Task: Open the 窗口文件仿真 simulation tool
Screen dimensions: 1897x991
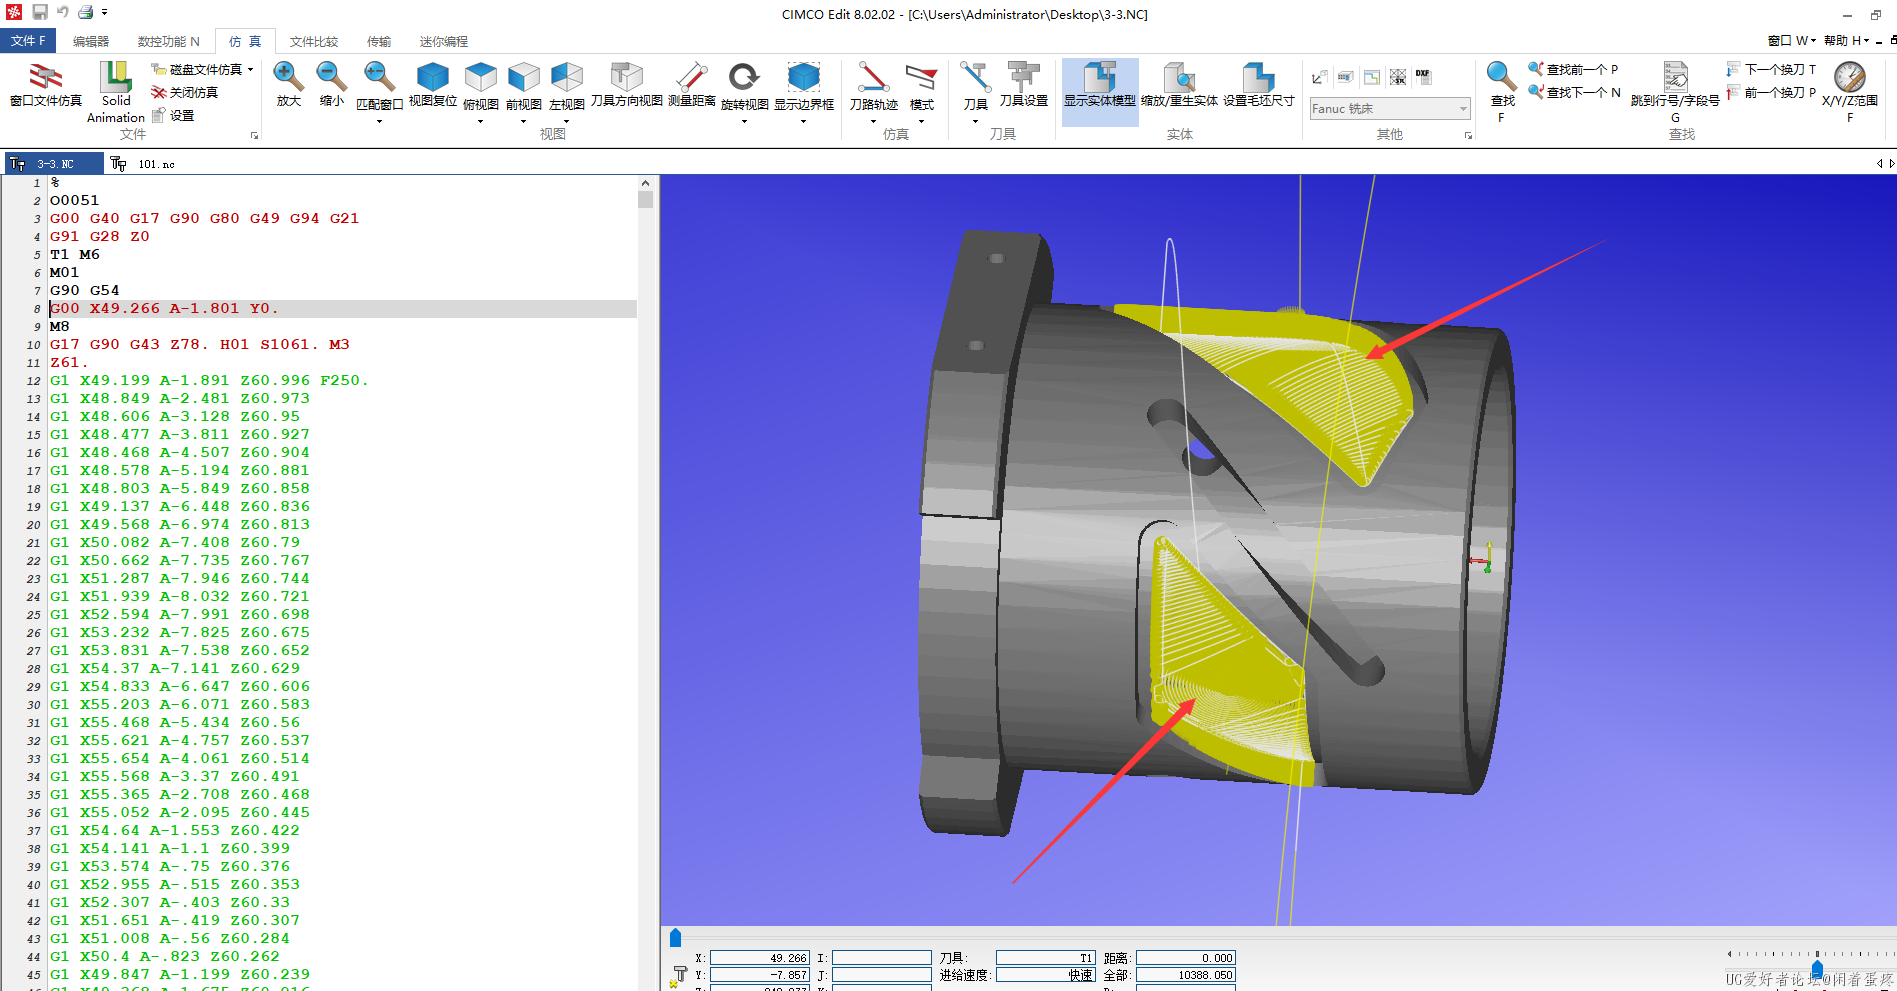Action: (x=45, y=85)
